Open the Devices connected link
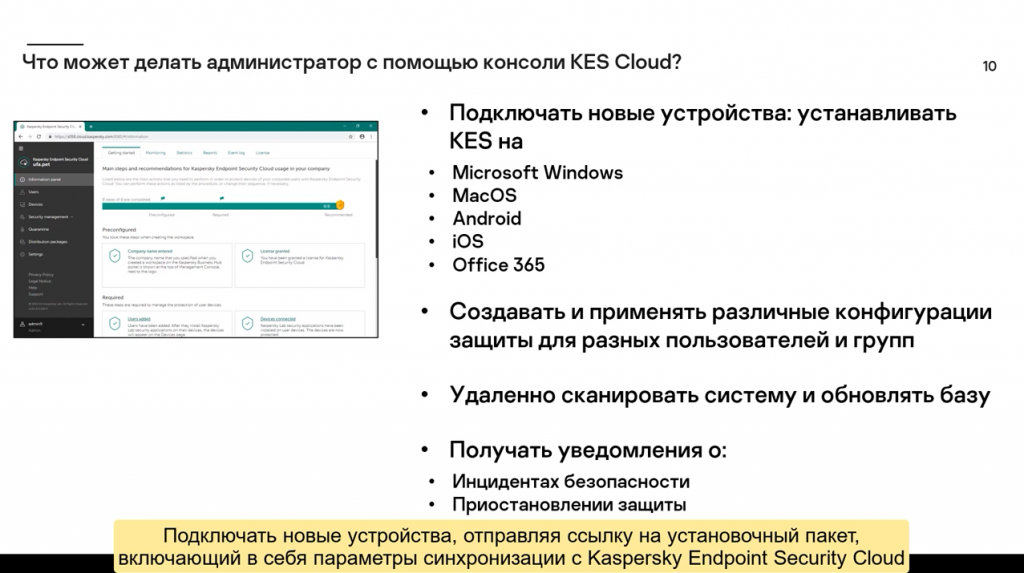1024x573 pixels. click(x=278, y=319)
